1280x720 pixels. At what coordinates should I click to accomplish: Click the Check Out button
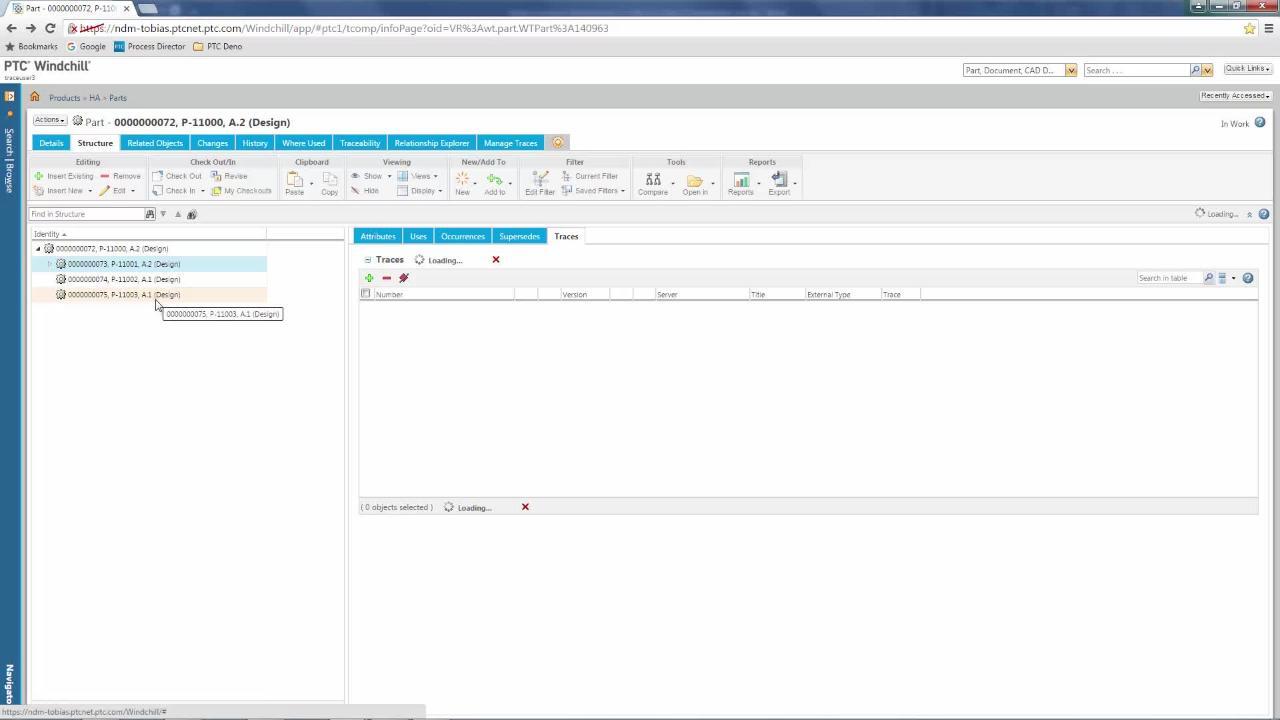[177, 176]
